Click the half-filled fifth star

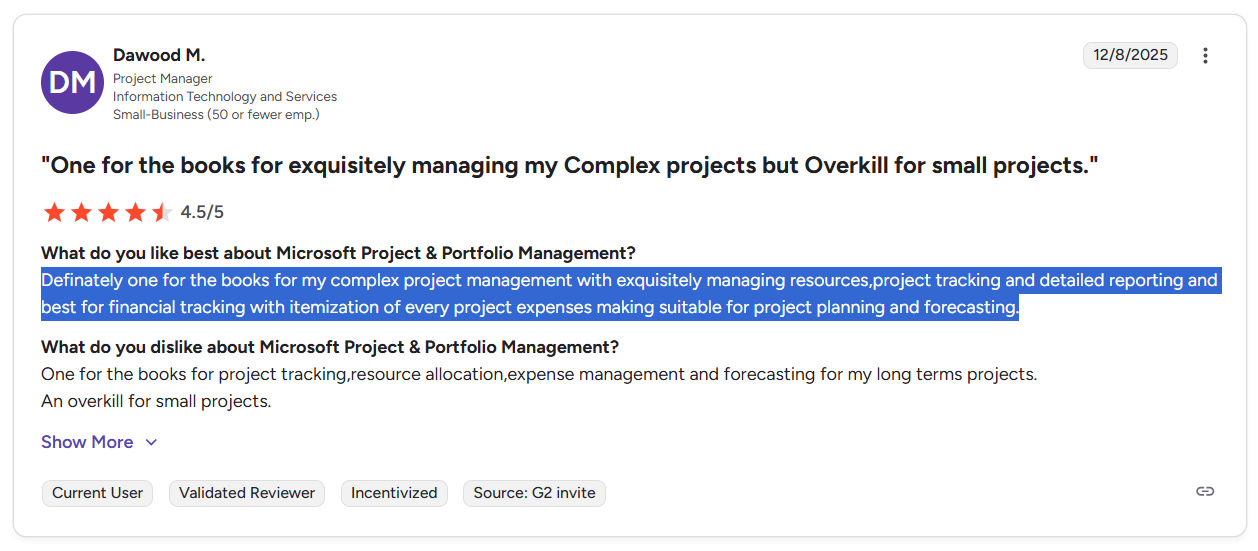[x=162, y=212]
